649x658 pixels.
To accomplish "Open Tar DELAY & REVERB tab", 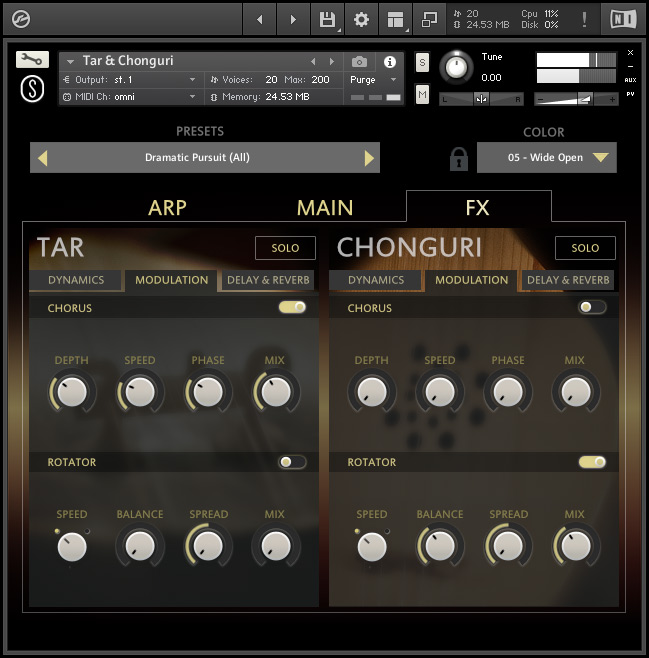I will tap(268, 280).
